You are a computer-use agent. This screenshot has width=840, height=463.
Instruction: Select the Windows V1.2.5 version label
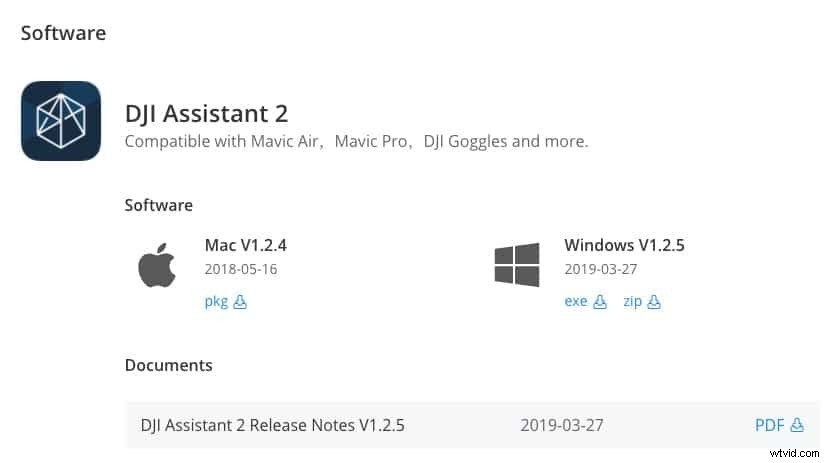[624, 244]
